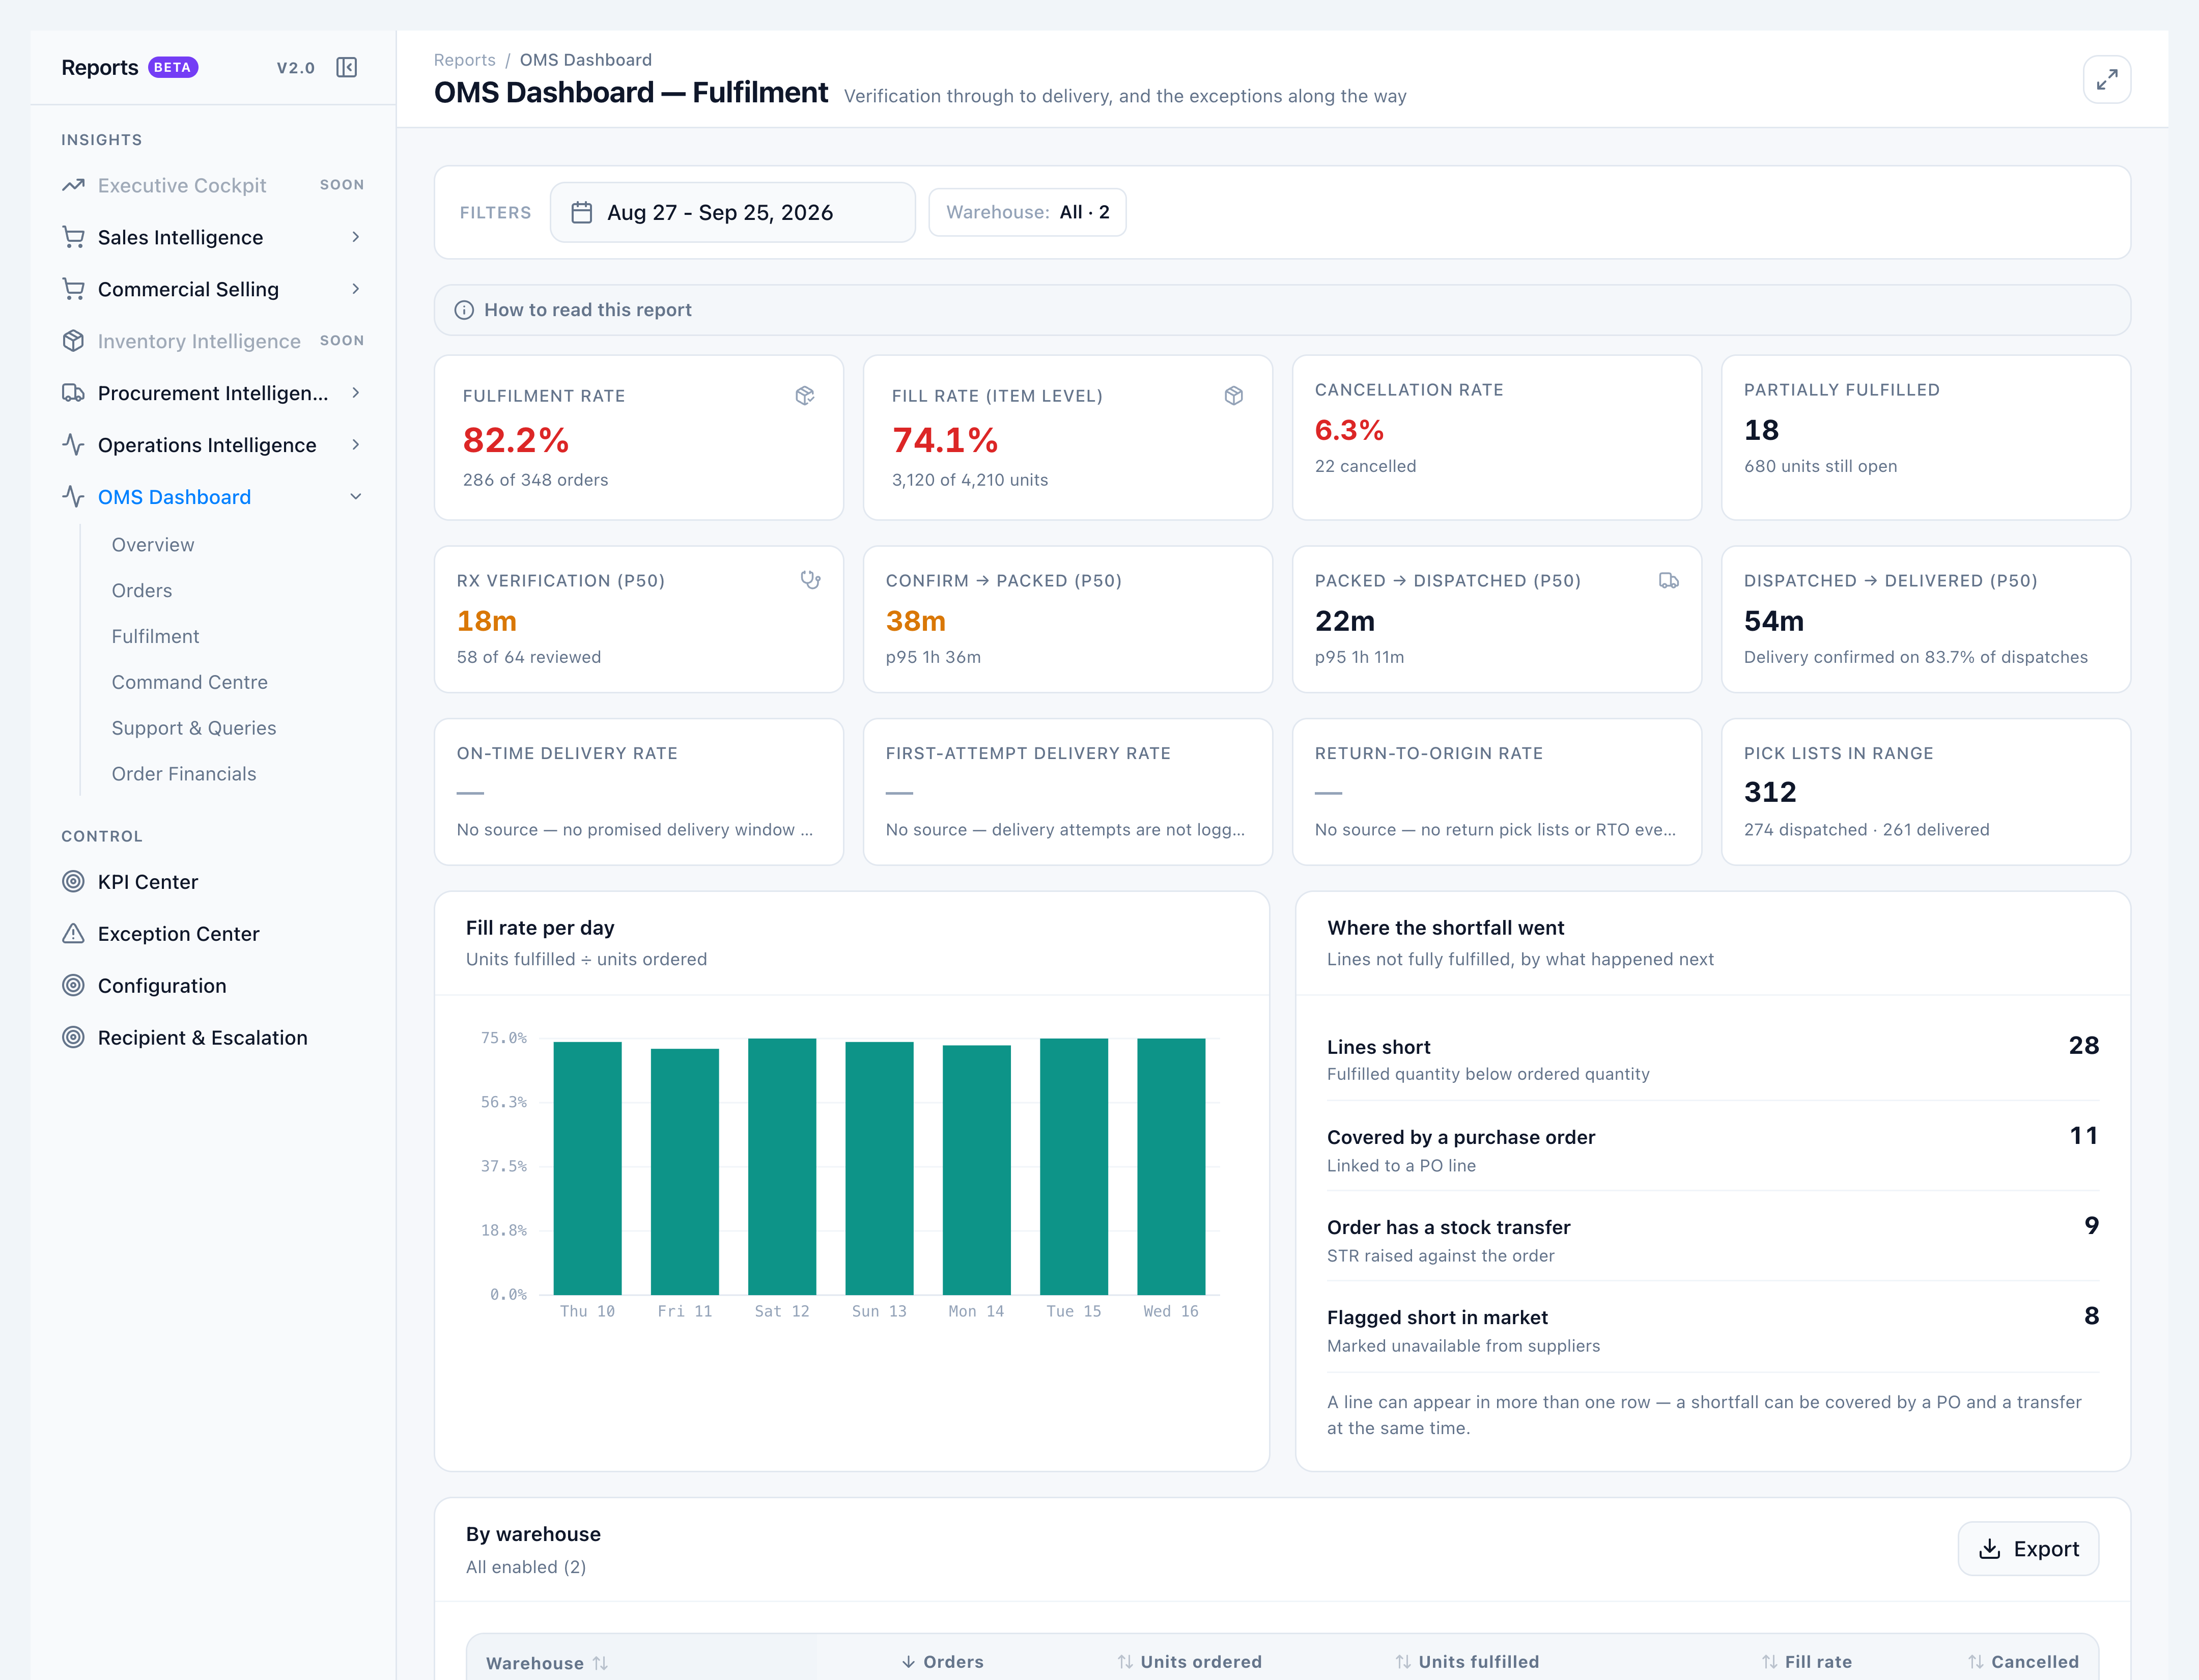Screen dimensions: 2199x1680
Task: Click the Sat 12 bar in fill rate chart
Action: click(x=782, y=1166)
